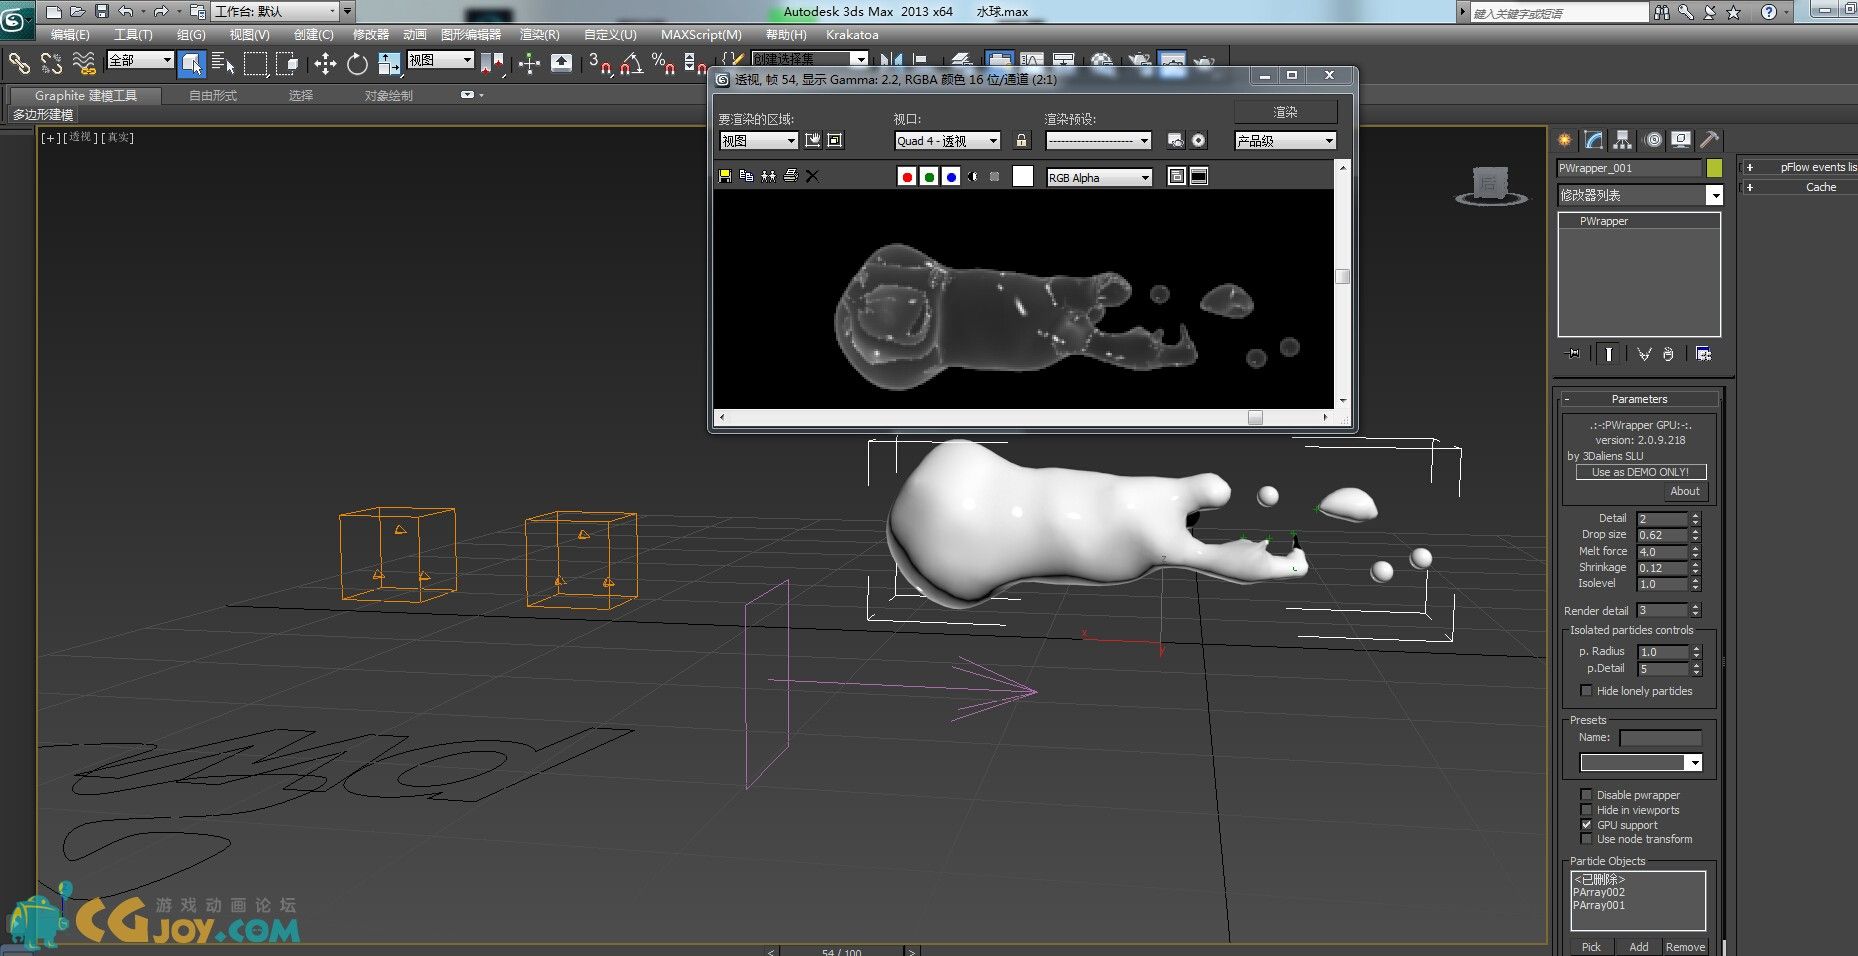Image resolution: width=1858 pixels, height=956 pixels.
Task: Open 编辑(E) menu
Action: tap(70, 34)
